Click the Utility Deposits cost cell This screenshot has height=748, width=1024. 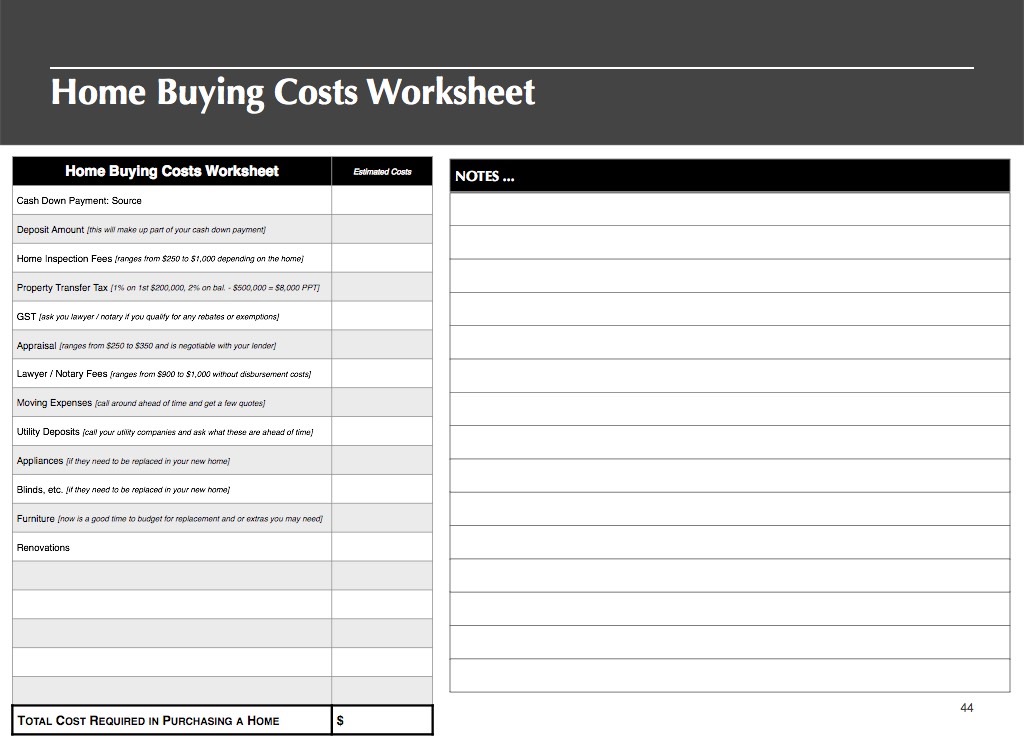point(382,432)
